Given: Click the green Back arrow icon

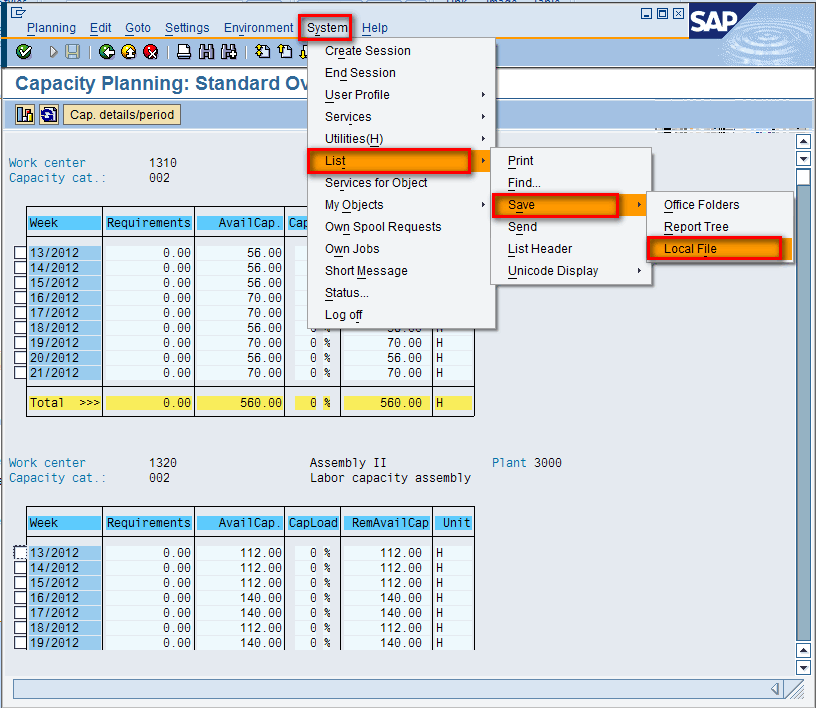Looking at the screenshot, I should point(107,52).
